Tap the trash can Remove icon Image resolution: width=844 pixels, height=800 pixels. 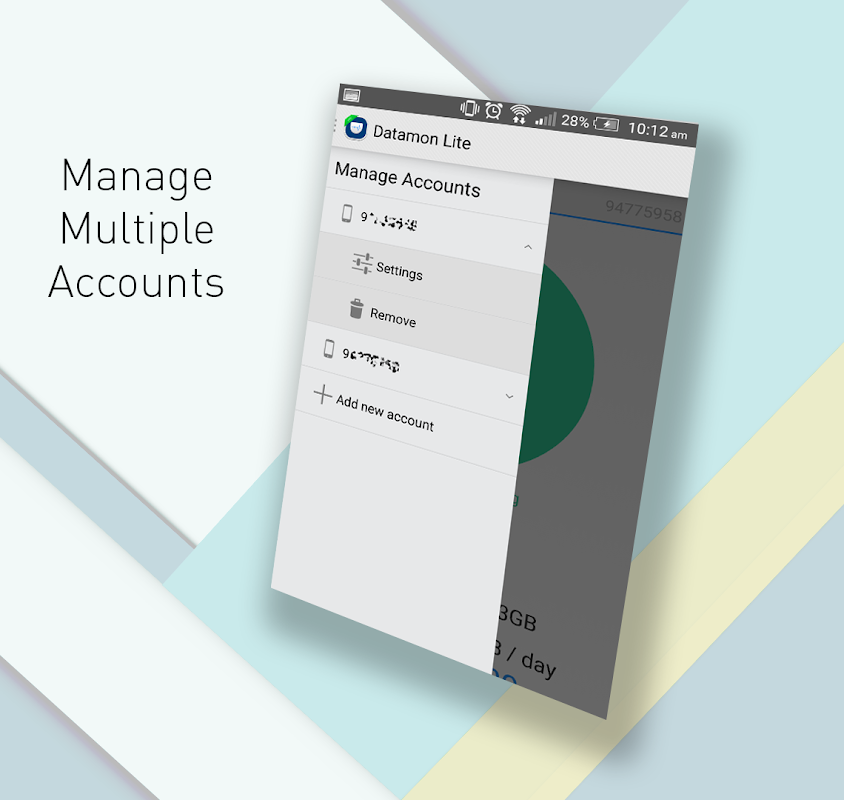[x=356, y=308]
